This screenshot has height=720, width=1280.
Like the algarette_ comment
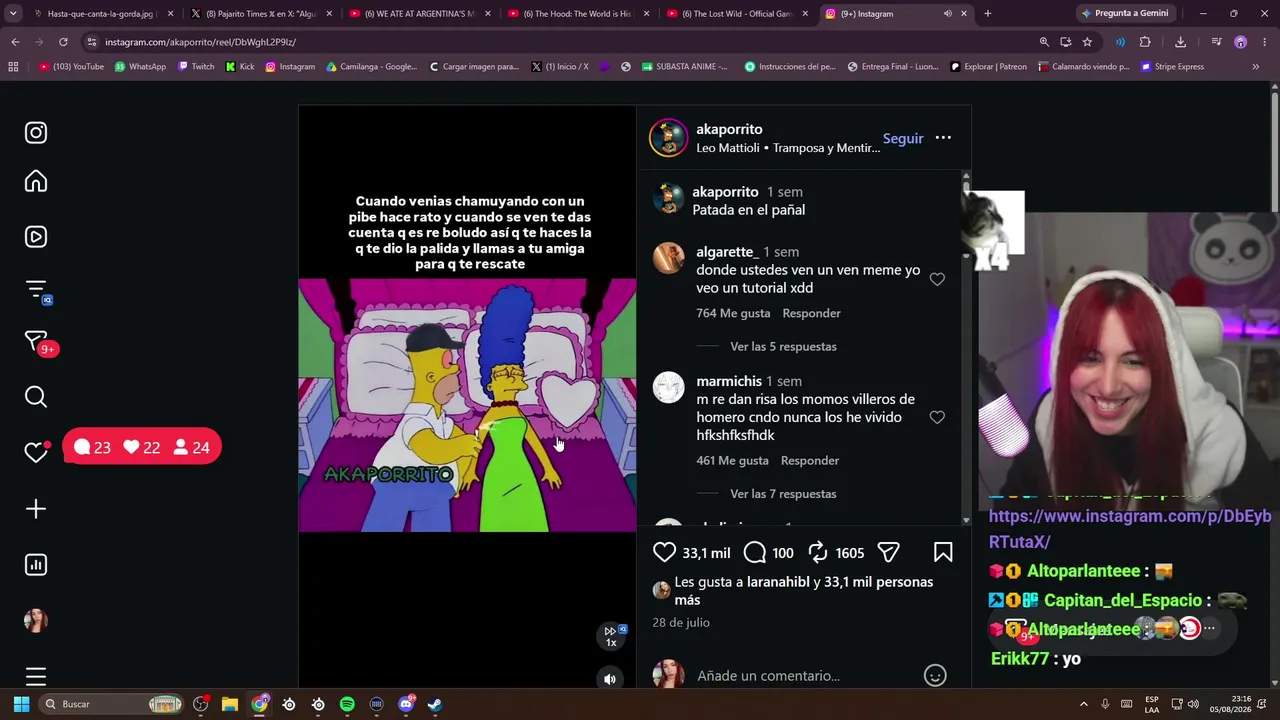(x=937, y=280)
